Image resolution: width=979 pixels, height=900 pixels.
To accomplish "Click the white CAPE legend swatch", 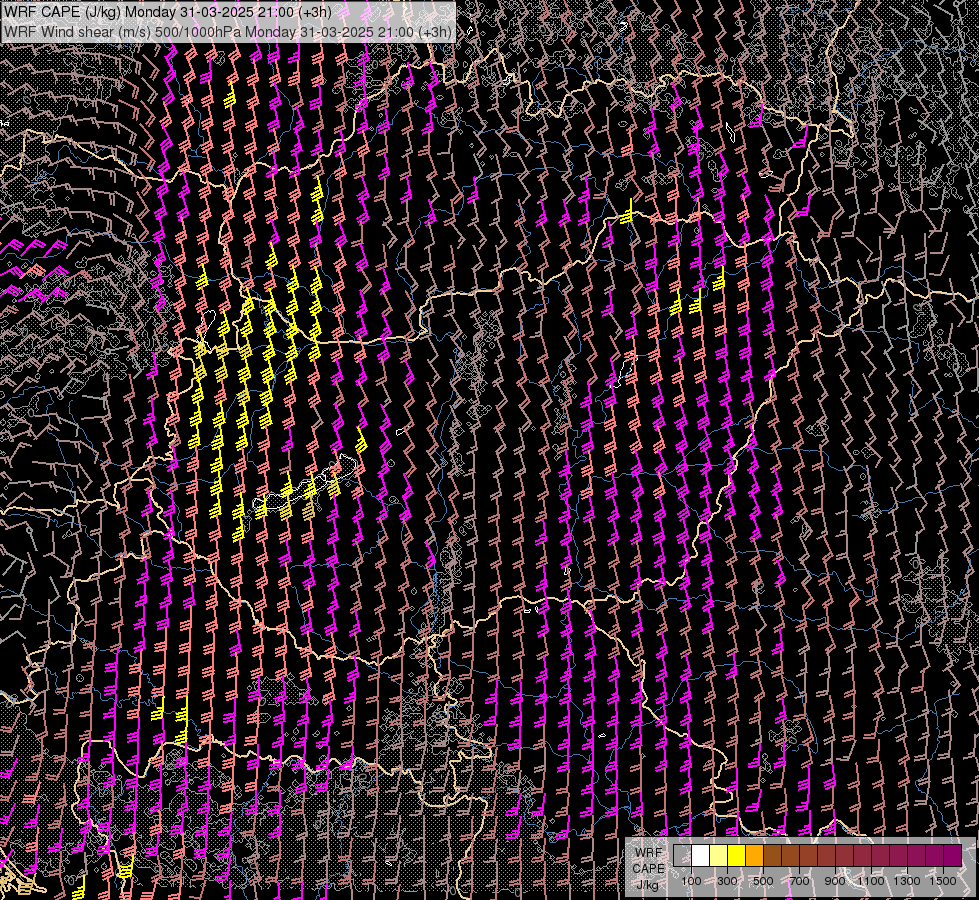I will pos(701,855).
